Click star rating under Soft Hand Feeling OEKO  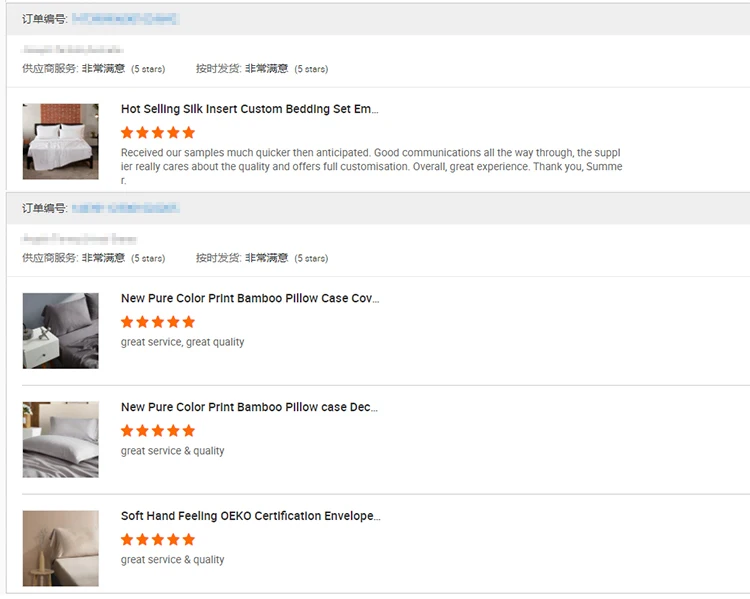[158, 540]
